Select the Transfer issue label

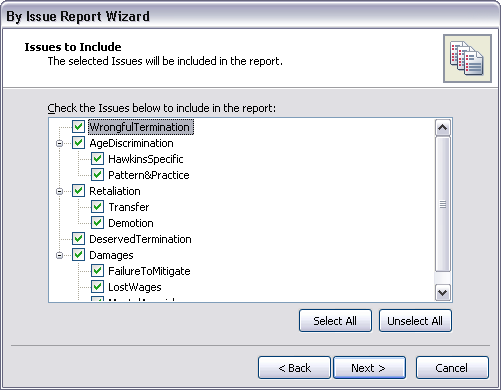pos(129,207)
